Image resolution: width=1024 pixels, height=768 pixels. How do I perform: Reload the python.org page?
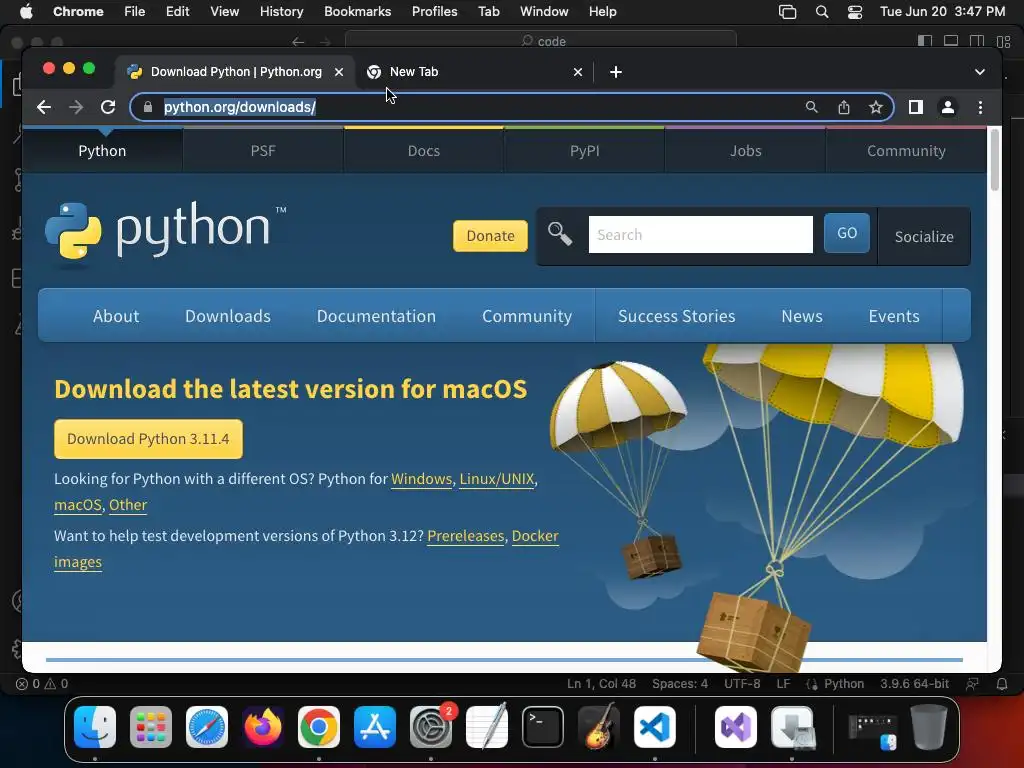click(108, 107)
